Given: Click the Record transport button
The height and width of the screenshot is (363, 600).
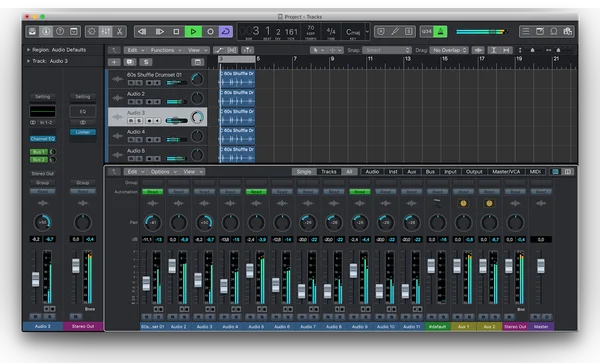Looking at the screenshot, I should click(x=210, y=31).
